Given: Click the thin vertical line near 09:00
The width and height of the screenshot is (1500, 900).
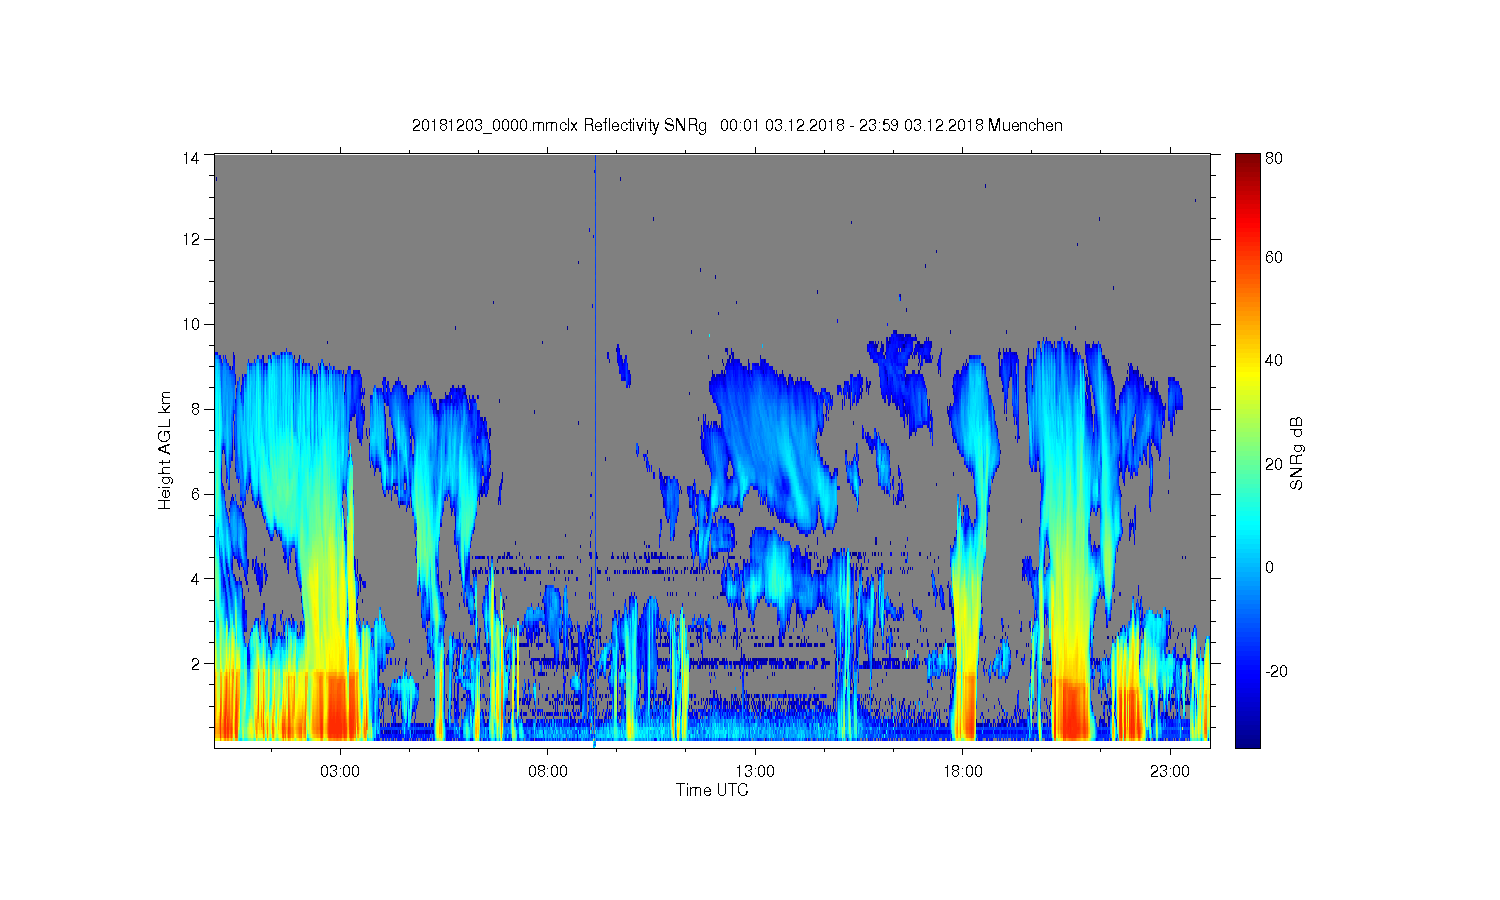Looking at the screenshot, I should (x=595, y=450).
